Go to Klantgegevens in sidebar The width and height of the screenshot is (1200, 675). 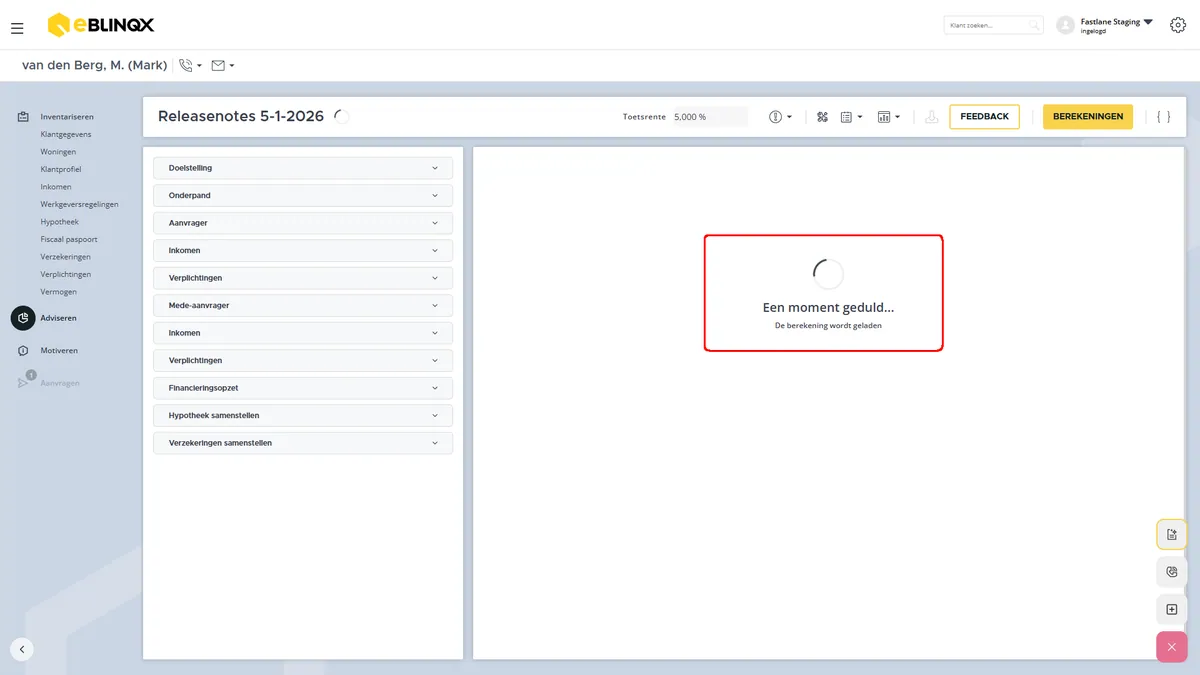tap(66, 134)
